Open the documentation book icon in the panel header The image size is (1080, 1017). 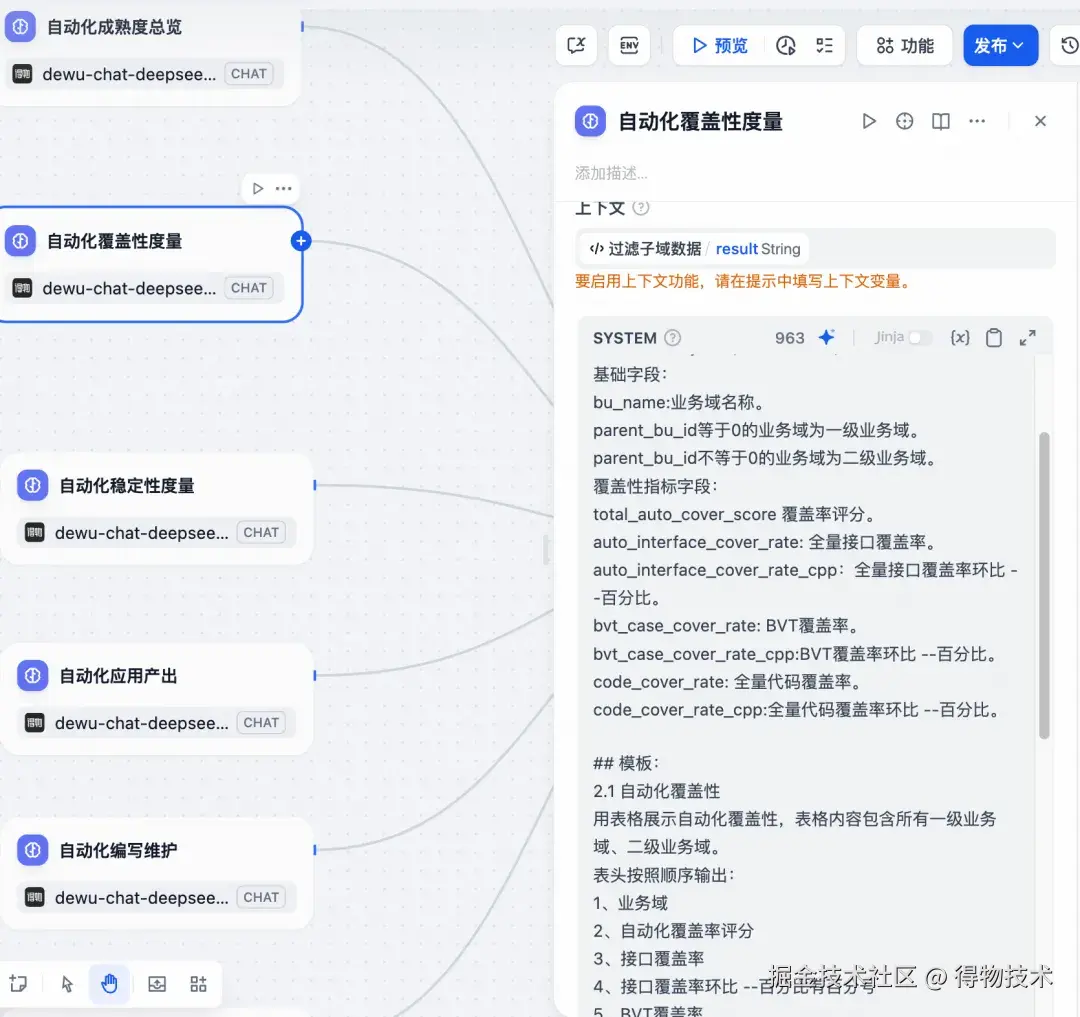pyautogui.click(x=940, y=121)
